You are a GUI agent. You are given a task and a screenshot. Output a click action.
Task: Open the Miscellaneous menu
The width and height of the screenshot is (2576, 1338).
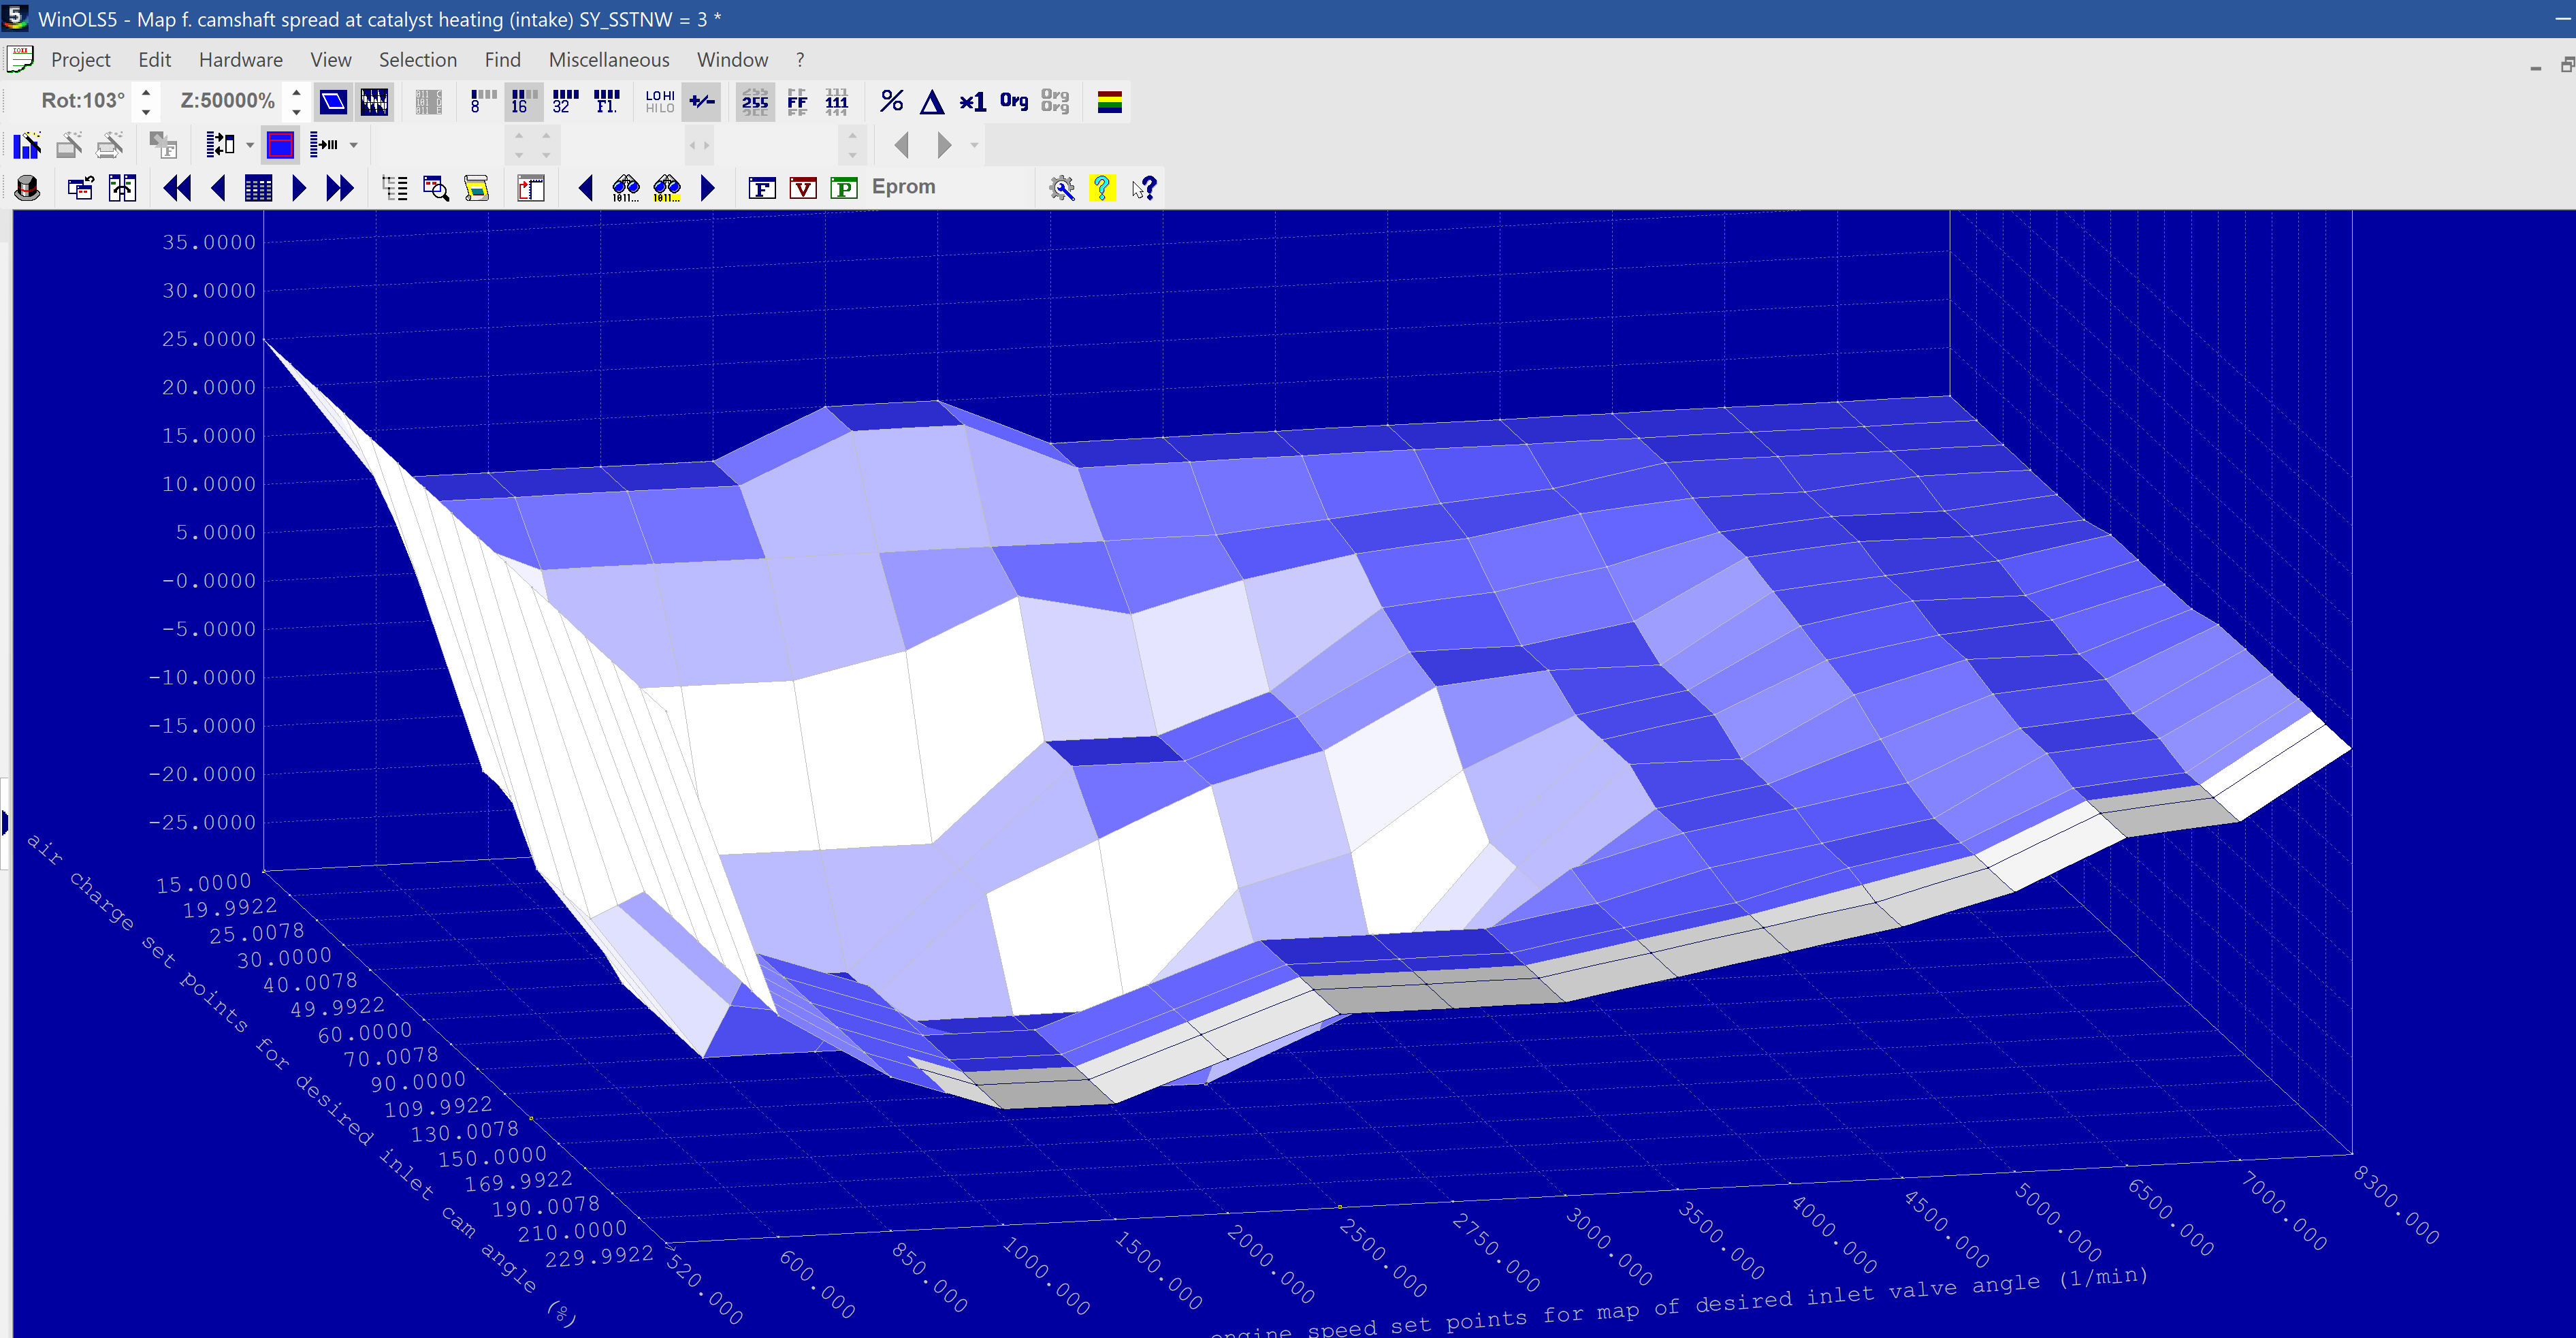point(608,60)
